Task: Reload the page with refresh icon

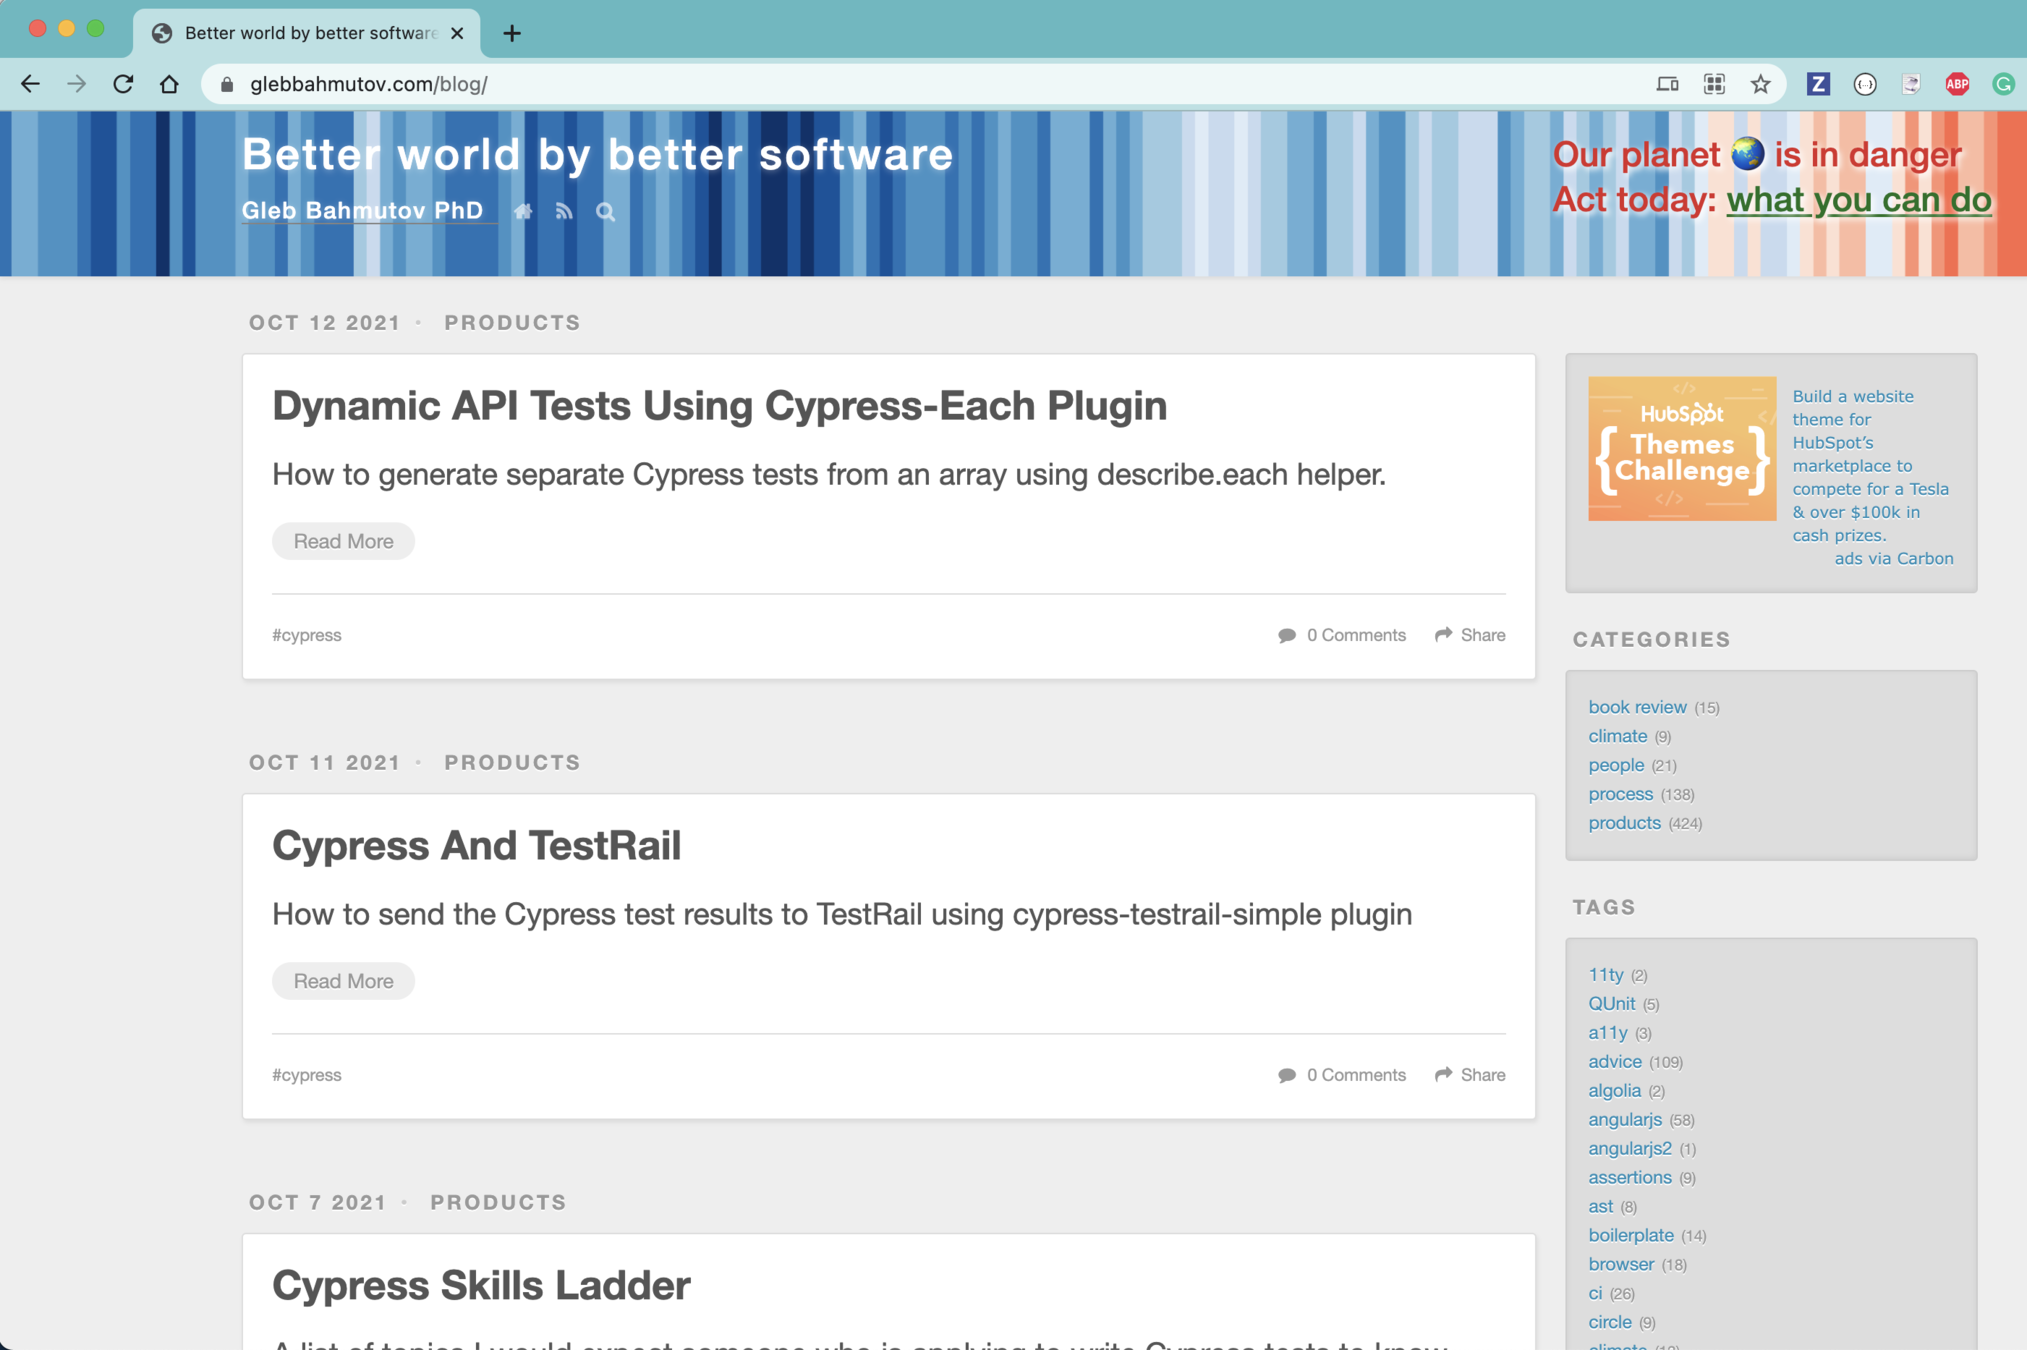Action: tap(123, 84)
